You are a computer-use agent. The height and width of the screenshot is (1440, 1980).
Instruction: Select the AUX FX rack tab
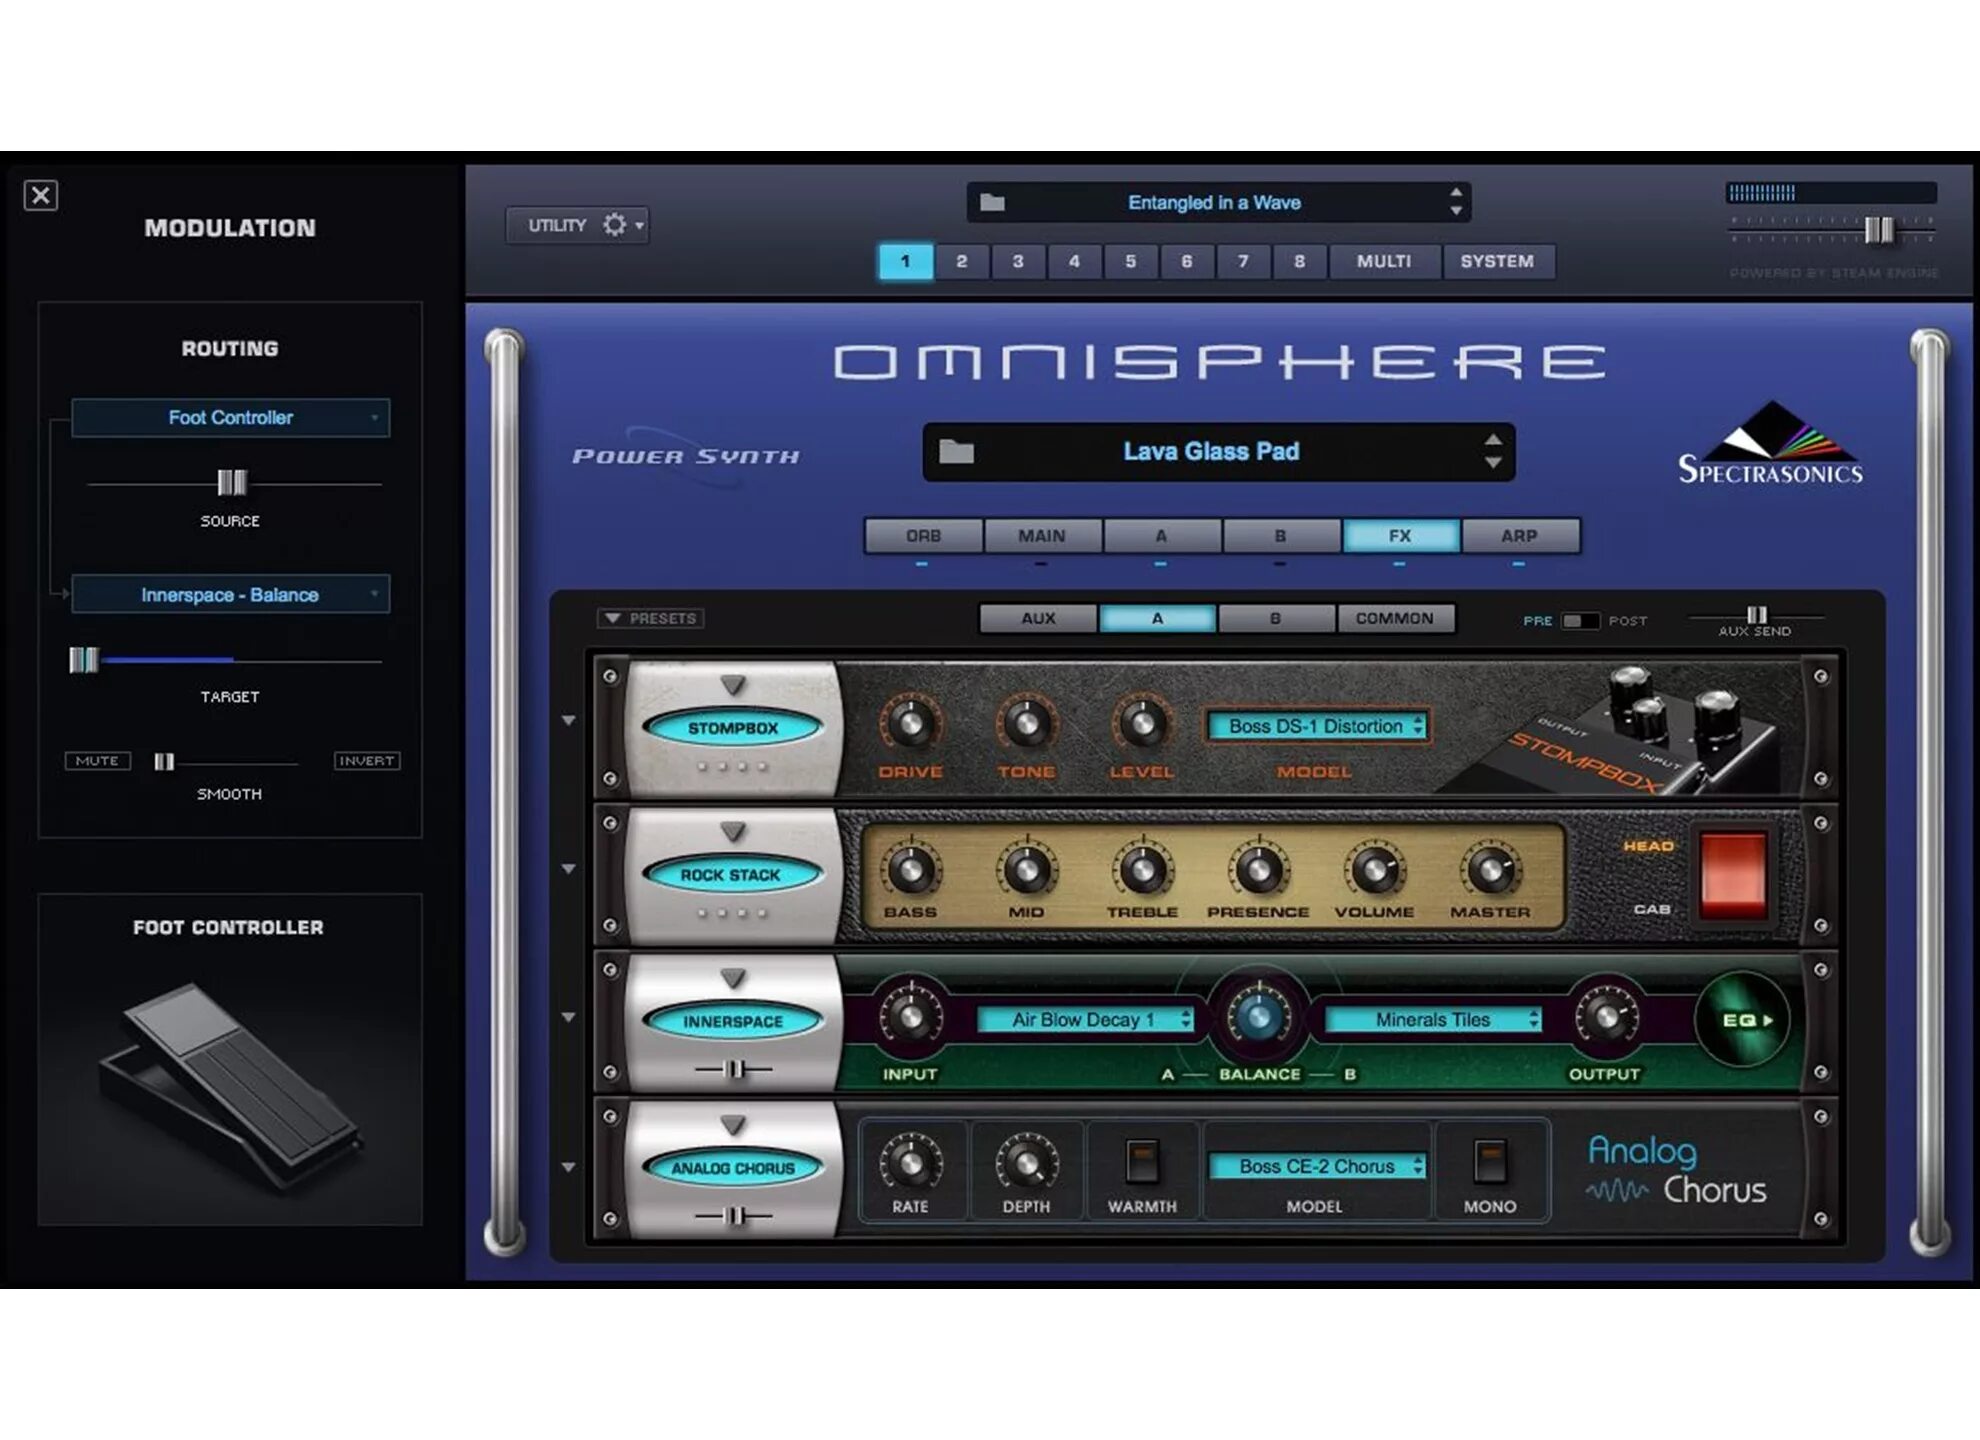click(1038, 619)
